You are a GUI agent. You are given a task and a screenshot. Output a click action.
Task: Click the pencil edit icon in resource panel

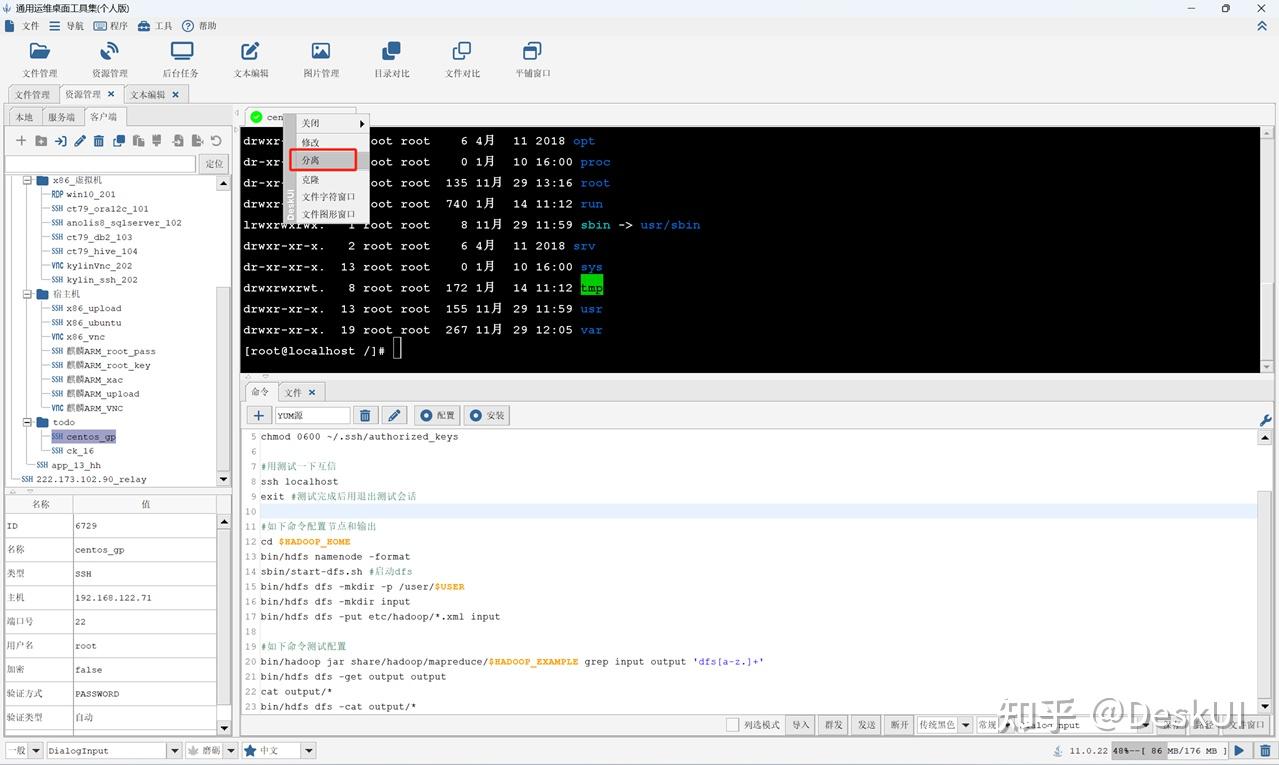[80, 141]
